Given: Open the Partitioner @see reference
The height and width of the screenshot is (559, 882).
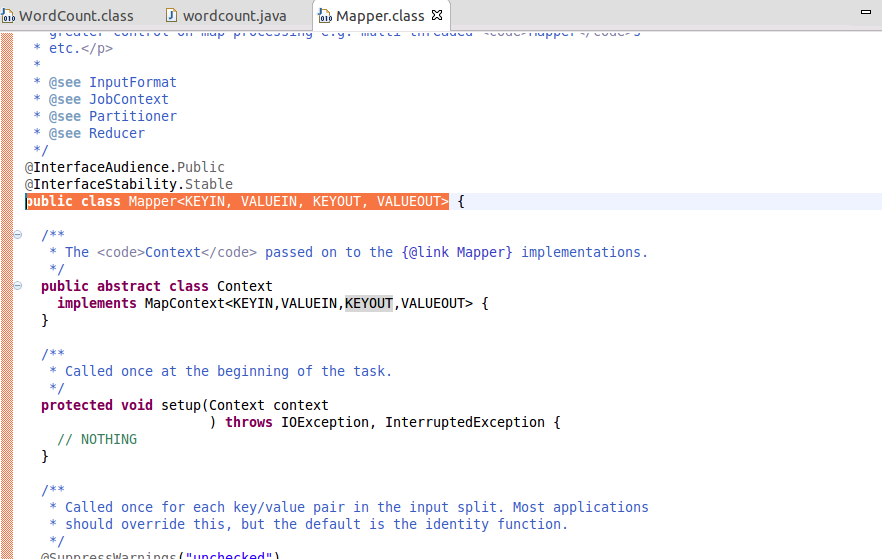Looking at the screenshot, I should [133, 116].
